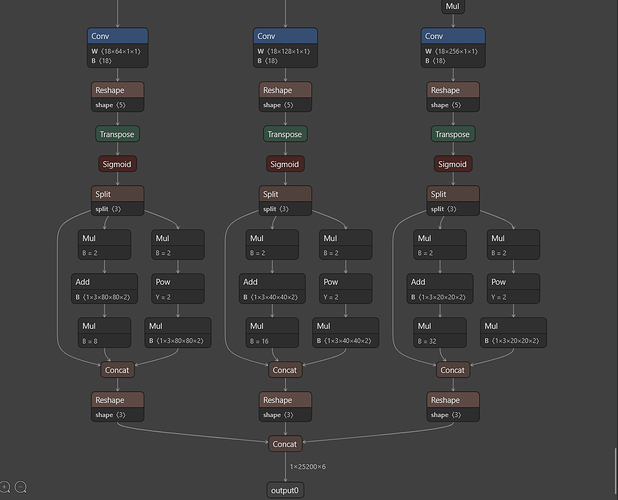The image size is (618, 500).
Task: Select the middle column Transpose node
Action: 285,134
